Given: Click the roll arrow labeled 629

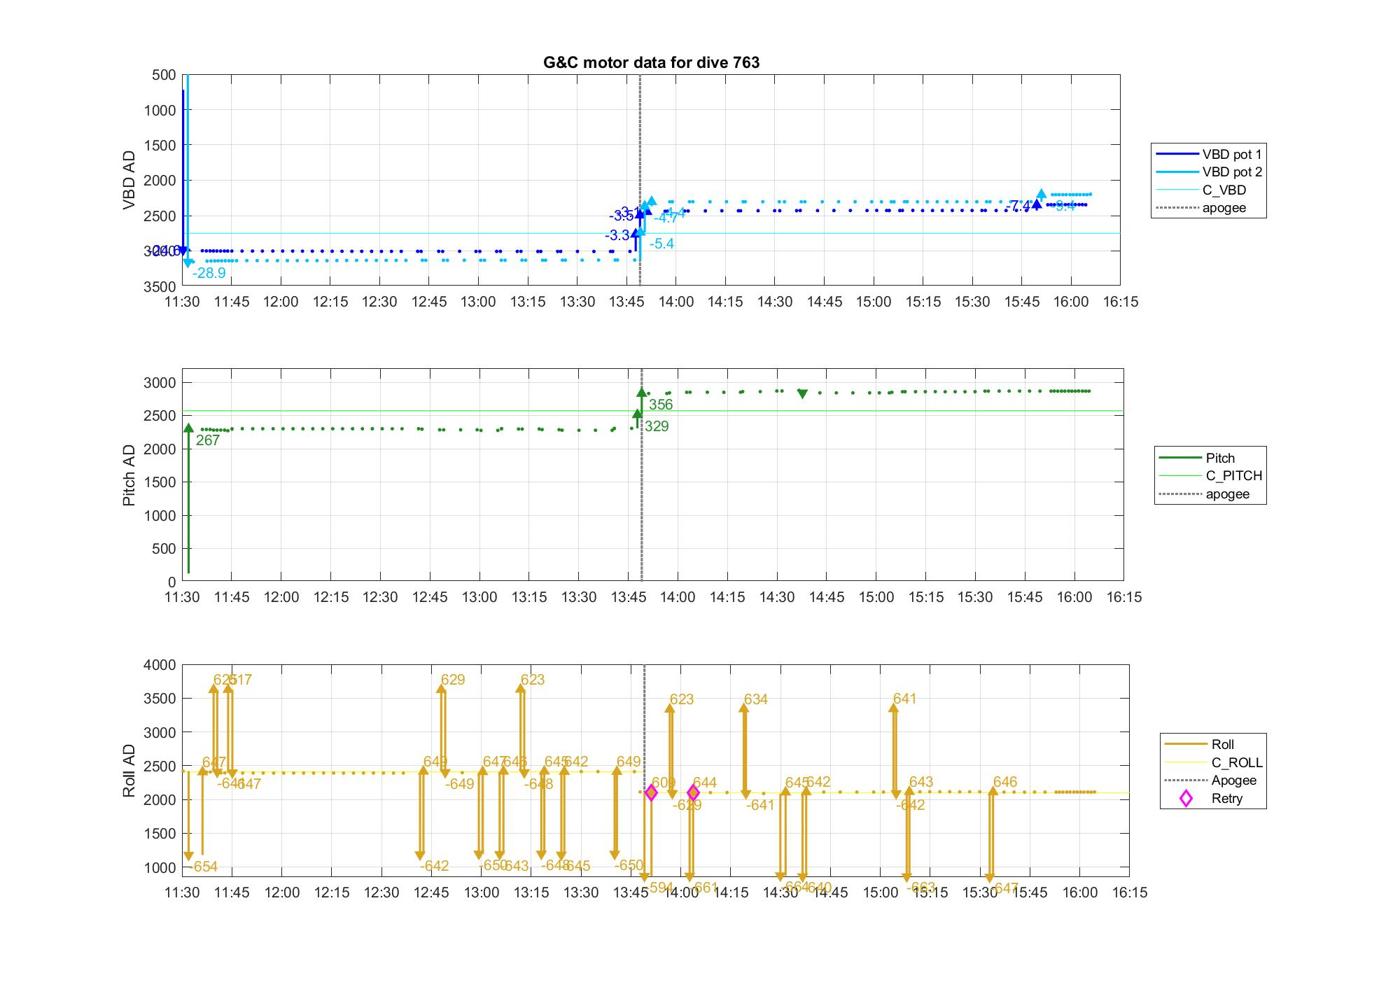Looking at the screenshot, I should pyautogui.click(x=441, y=731).
